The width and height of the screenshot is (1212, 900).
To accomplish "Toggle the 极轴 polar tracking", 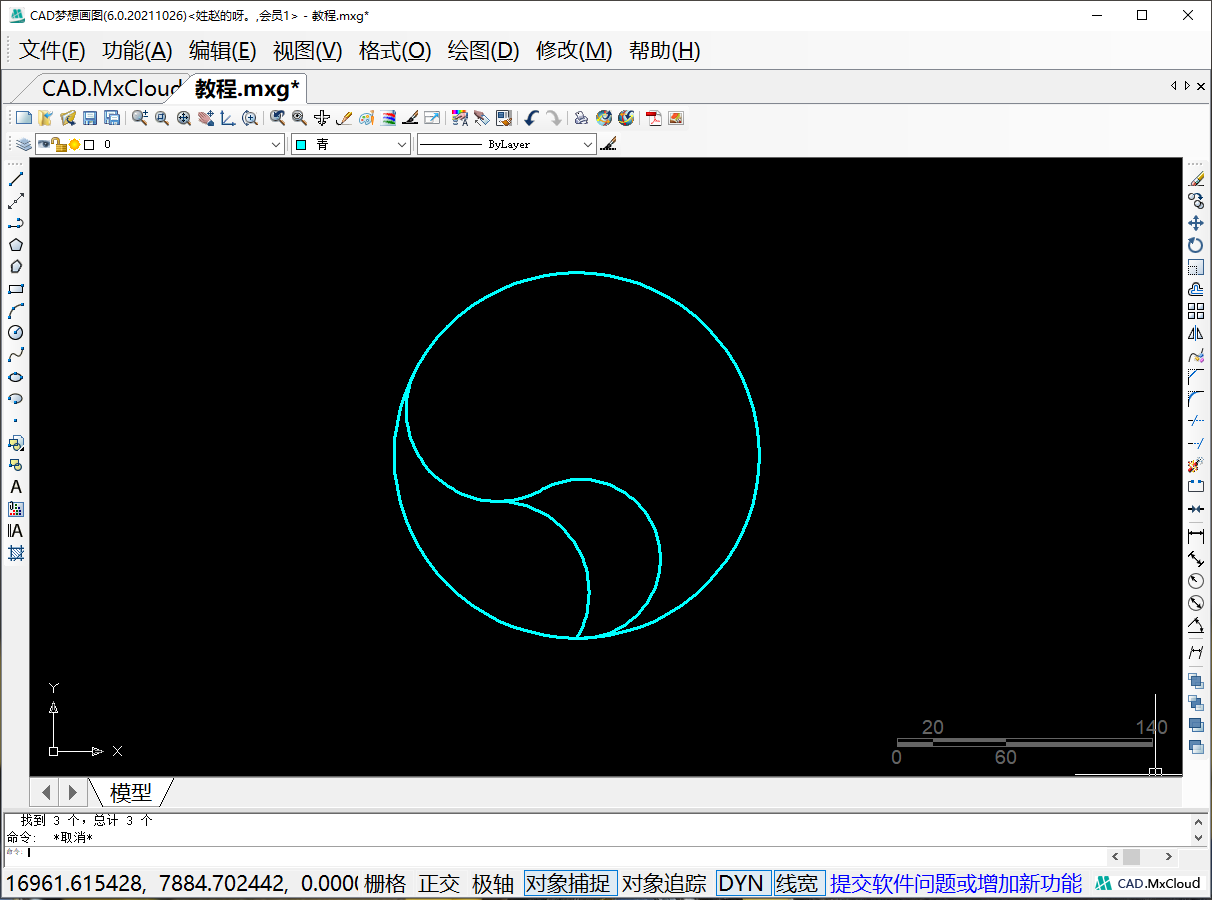I will point(493,884).
